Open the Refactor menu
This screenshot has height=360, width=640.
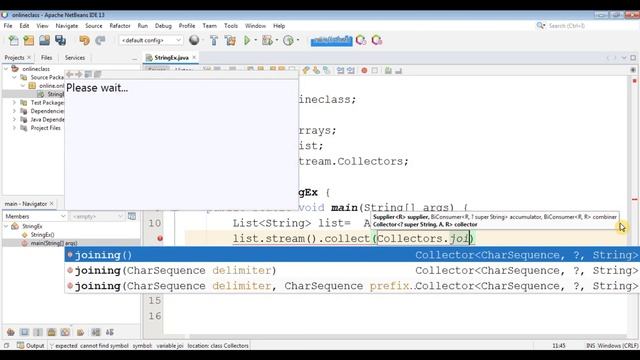tap(120, 26)
